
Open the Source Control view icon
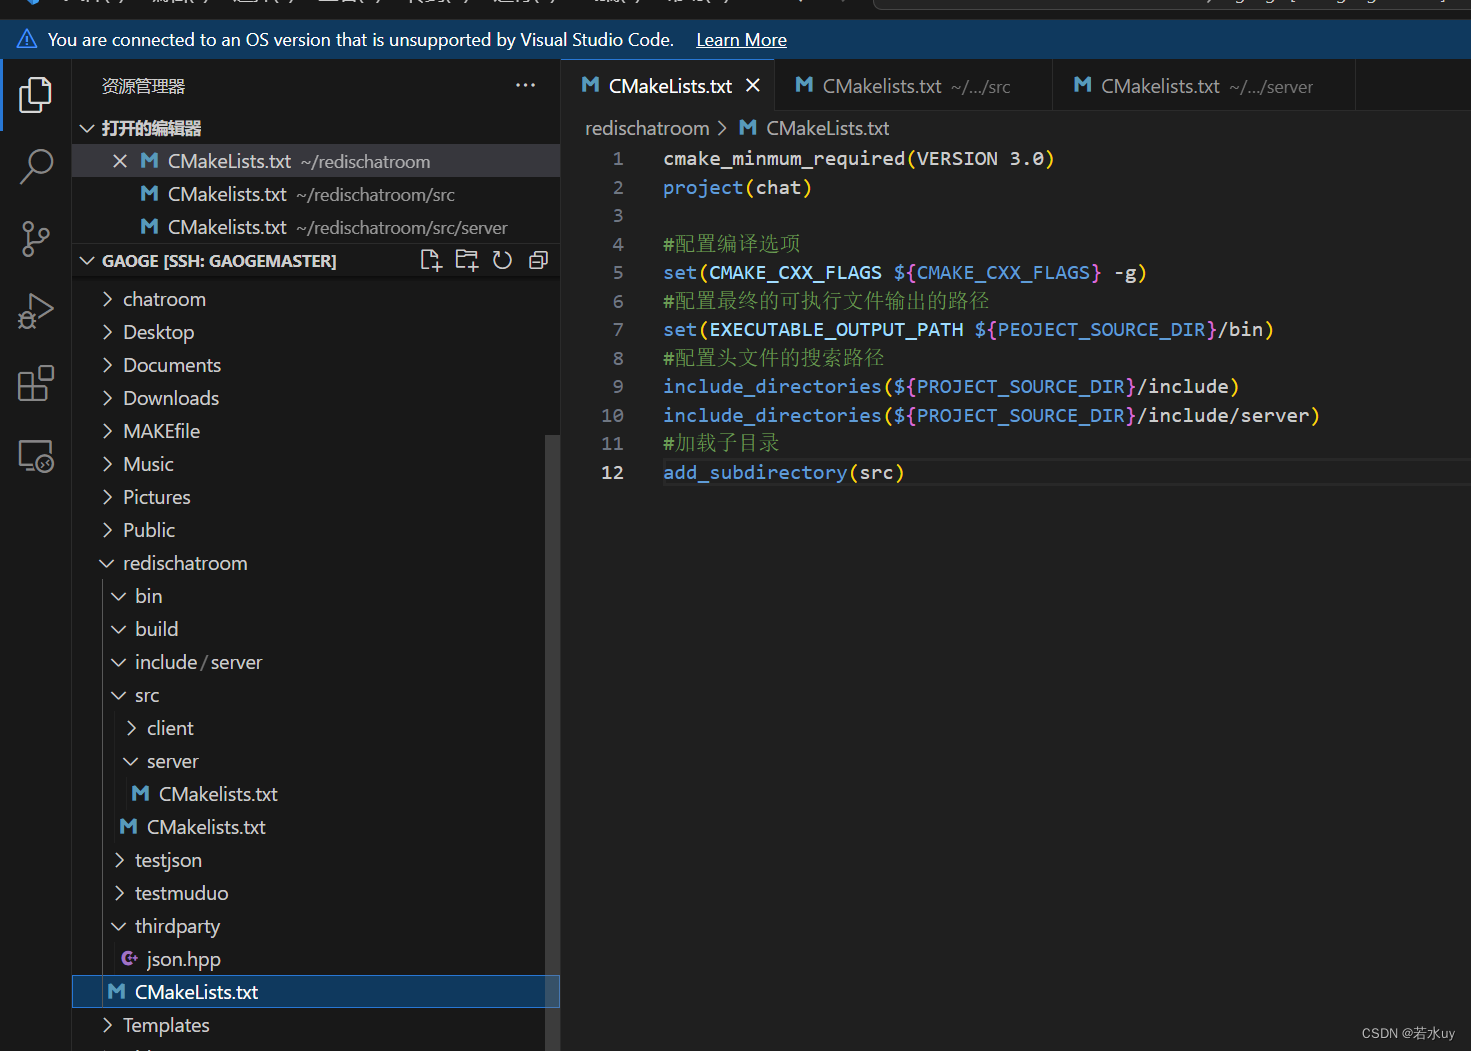point(36,239)
